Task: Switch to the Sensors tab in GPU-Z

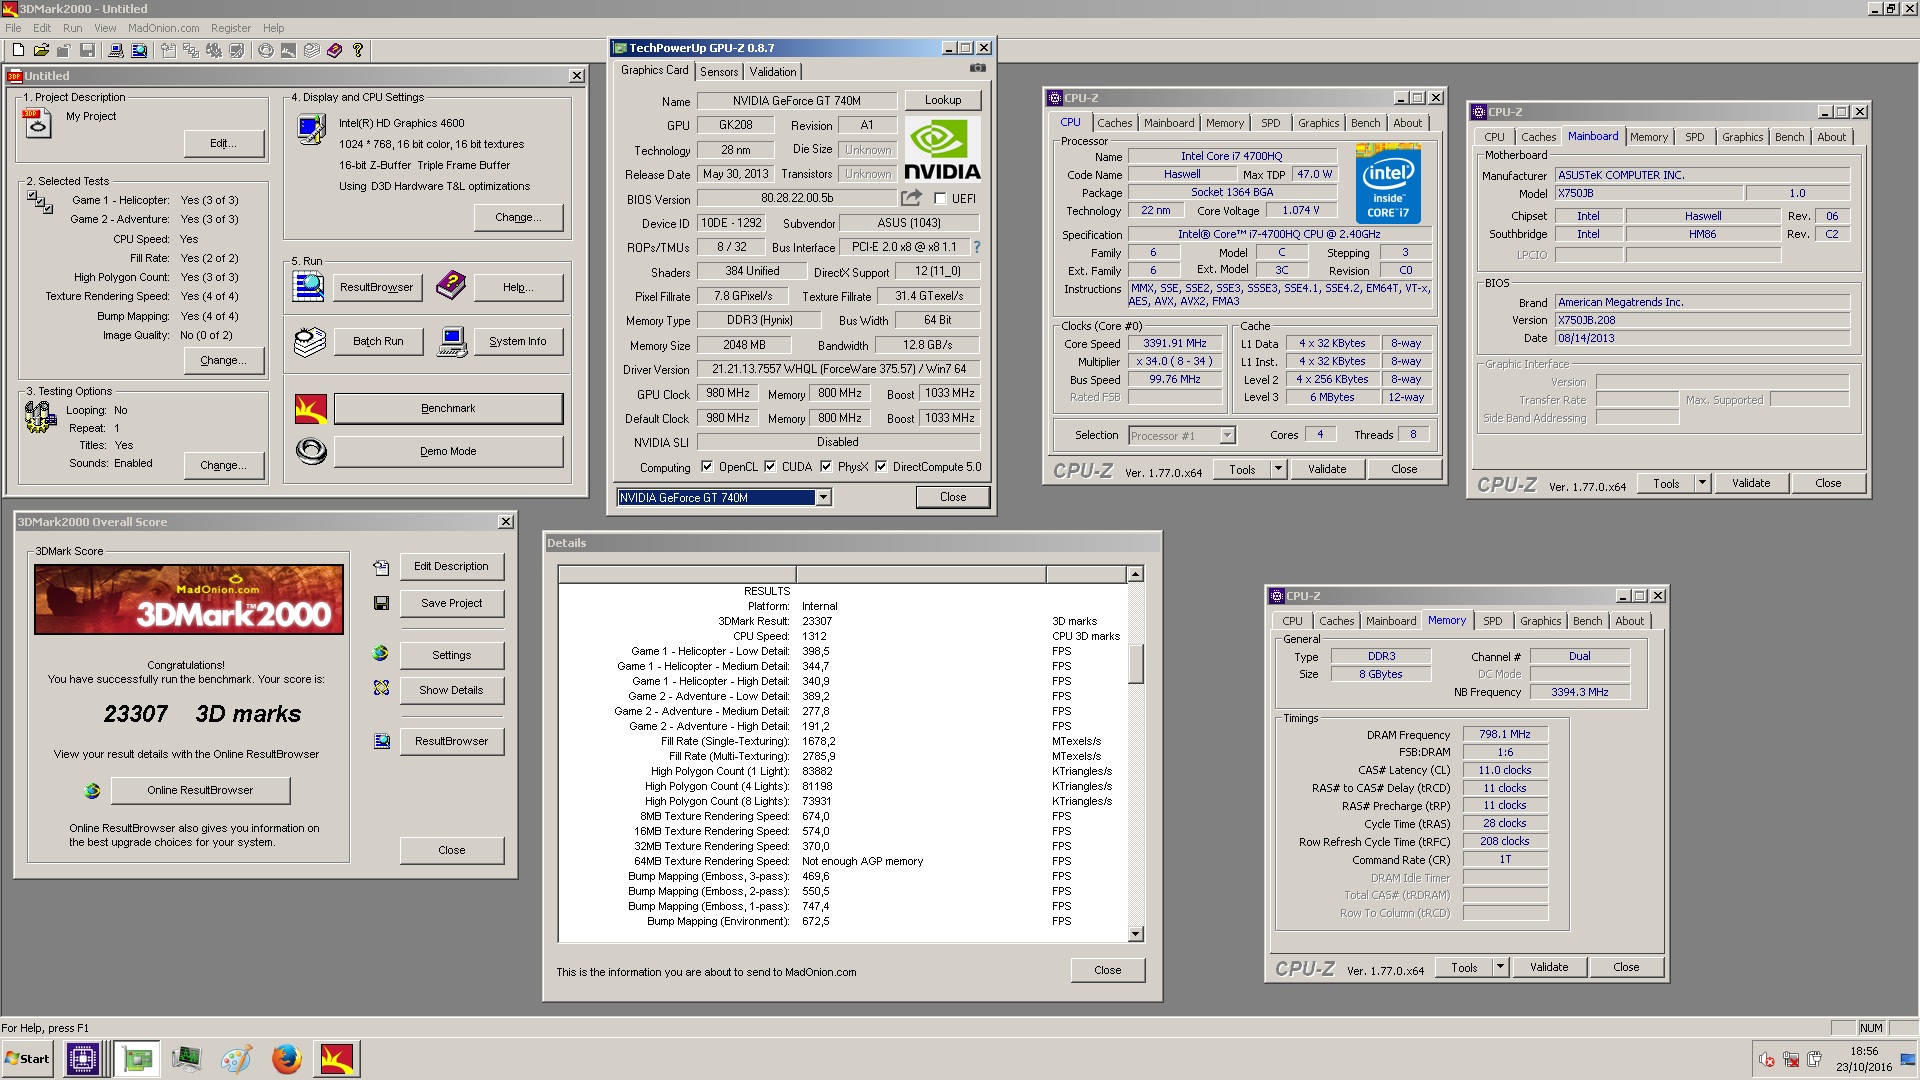Action: coord(719,71)
